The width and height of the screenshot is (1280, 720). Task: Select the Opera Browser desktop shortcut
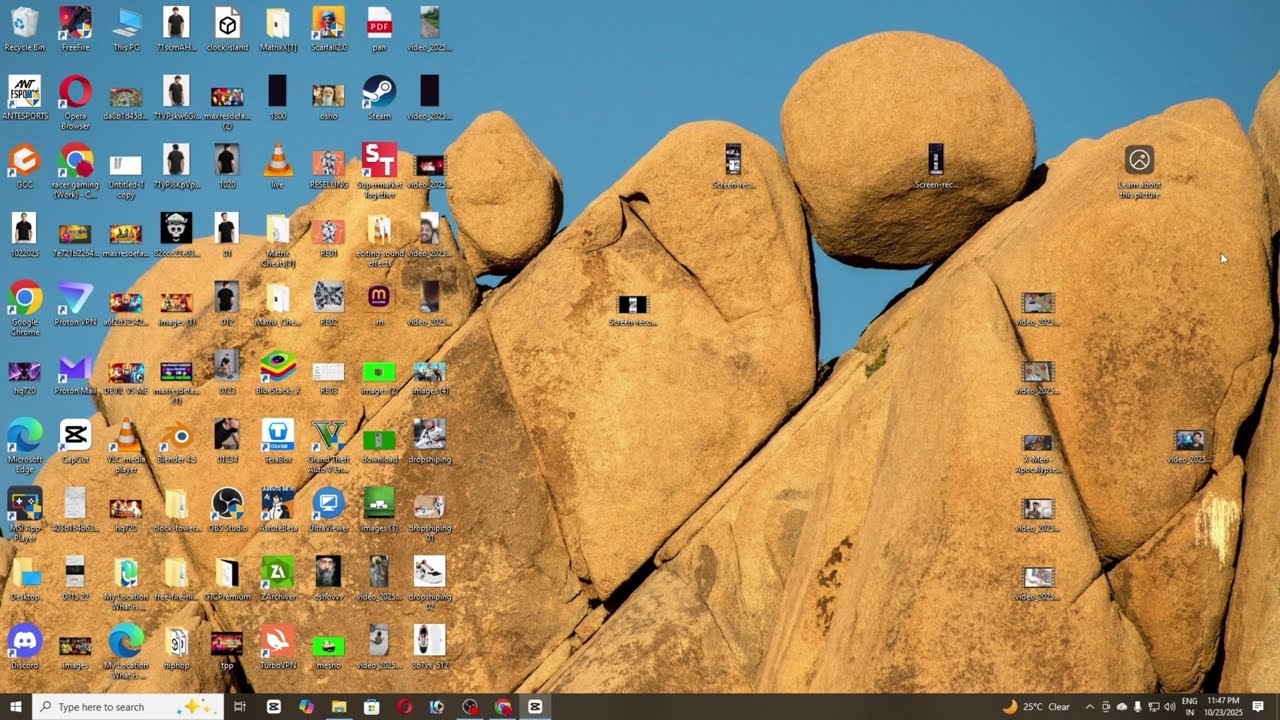[75, 102]
